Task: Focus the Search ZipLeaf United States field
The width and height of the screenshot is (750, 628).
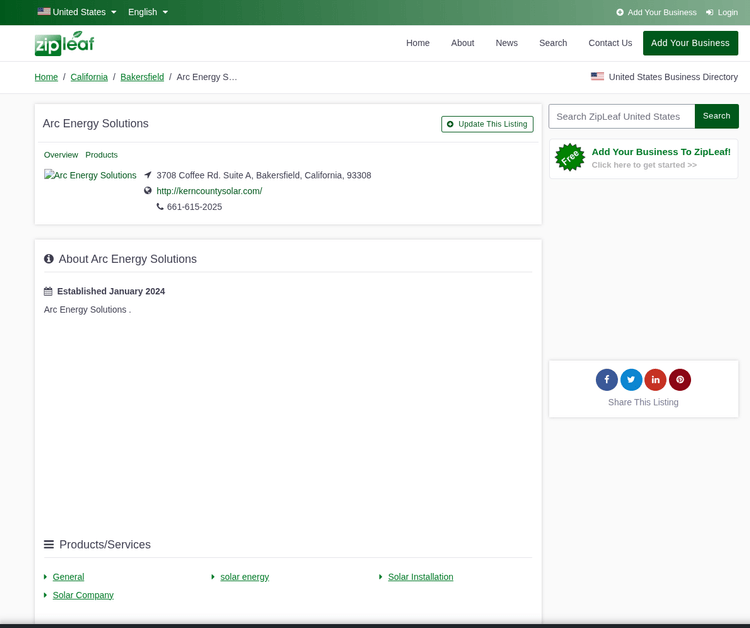Action: click(x=622, y=116)
